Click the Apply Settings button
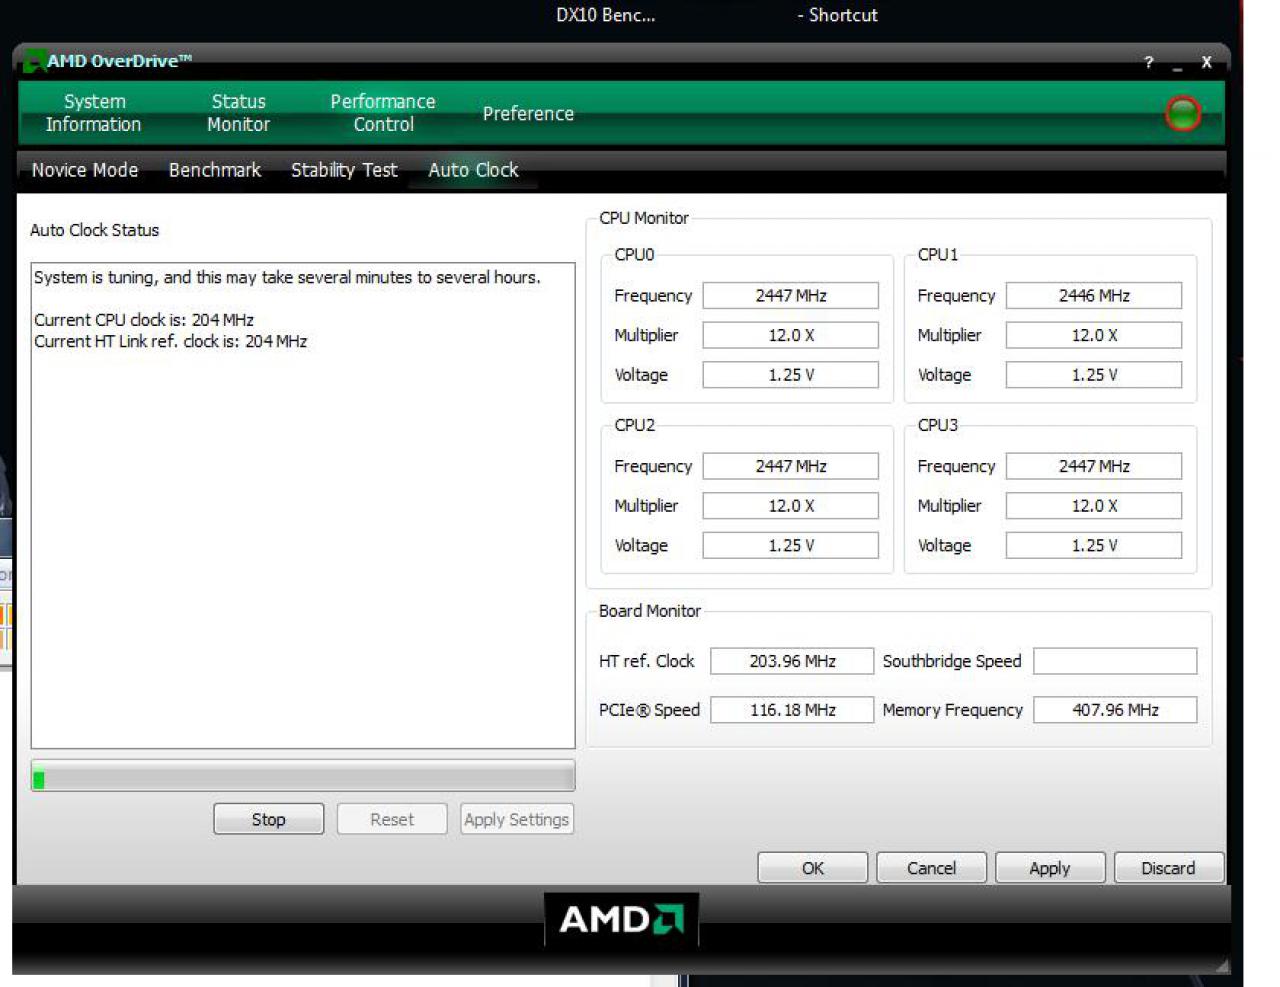 pyautogui.click(x=517, y=819)
